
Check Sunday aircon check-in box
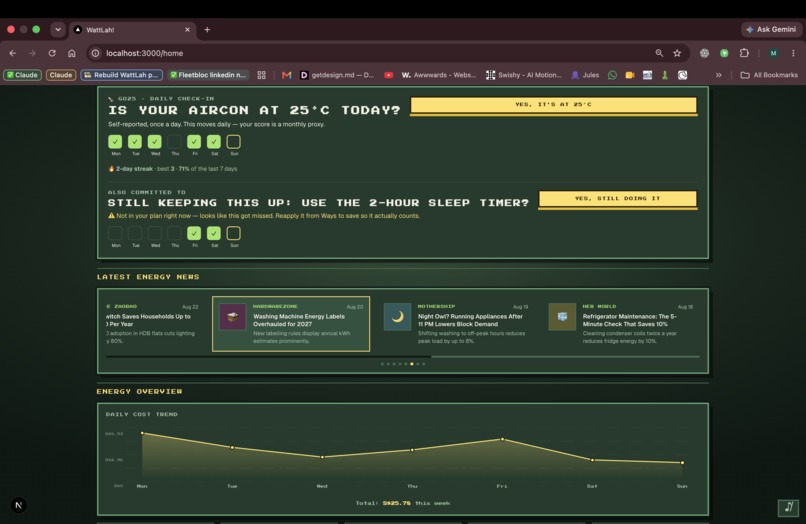click(233, 141)
